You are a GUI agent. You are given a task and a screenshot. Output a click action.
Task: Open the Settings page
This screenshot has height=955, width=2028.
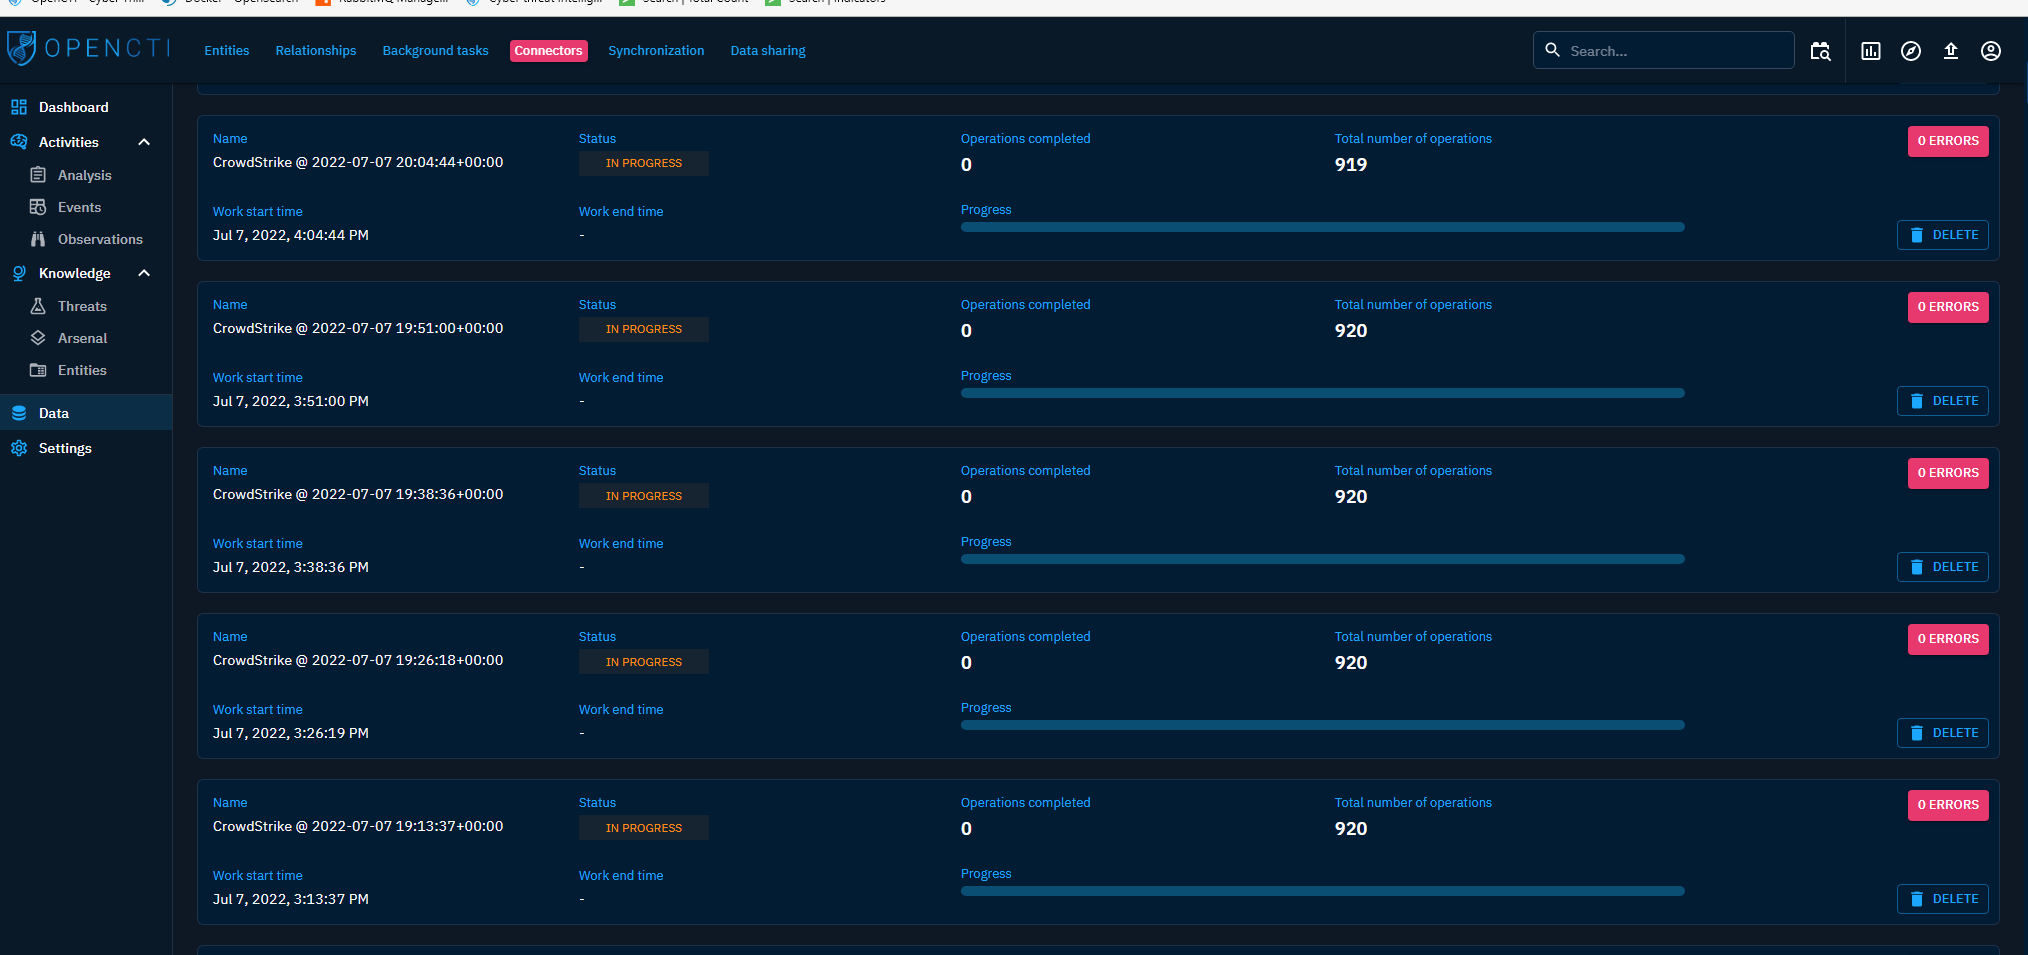(x=63, y=448)
